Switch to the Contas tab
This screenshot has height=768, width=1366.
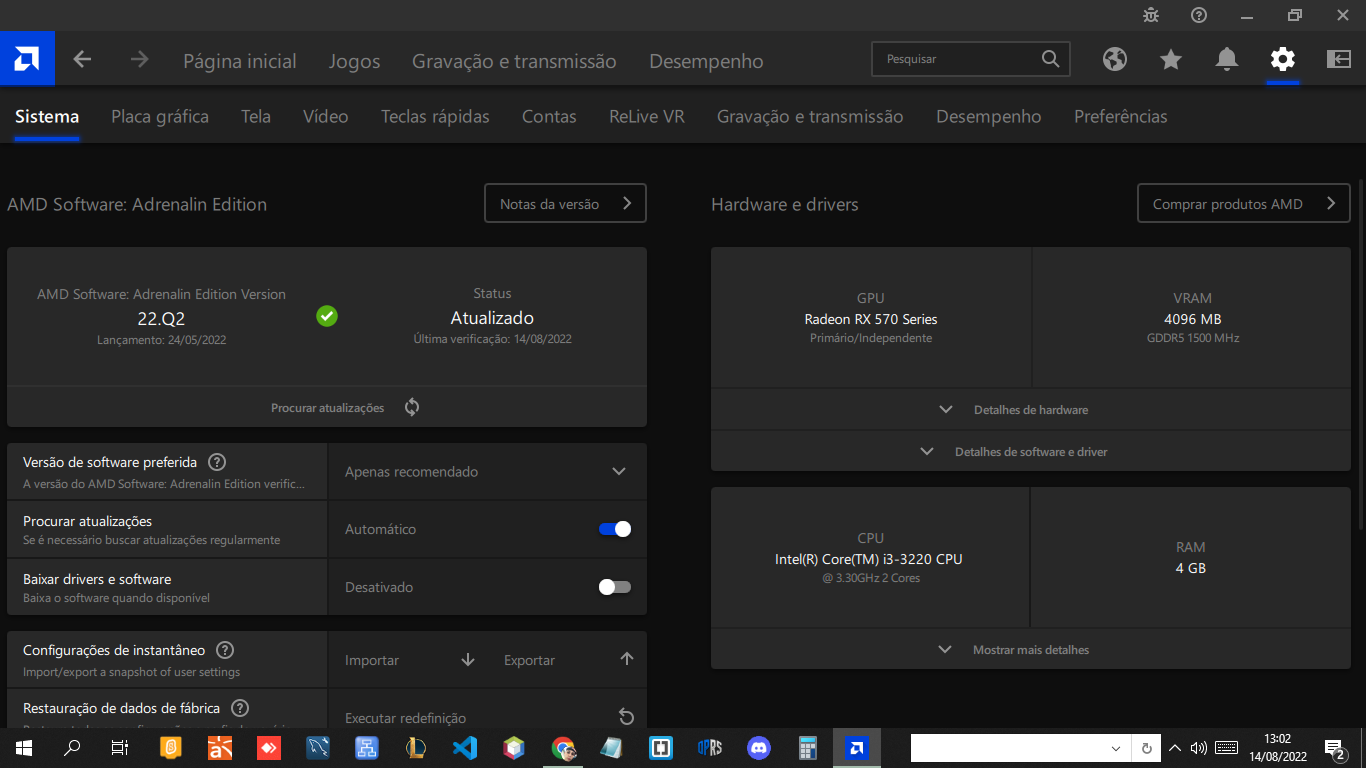tap(549, 116)
